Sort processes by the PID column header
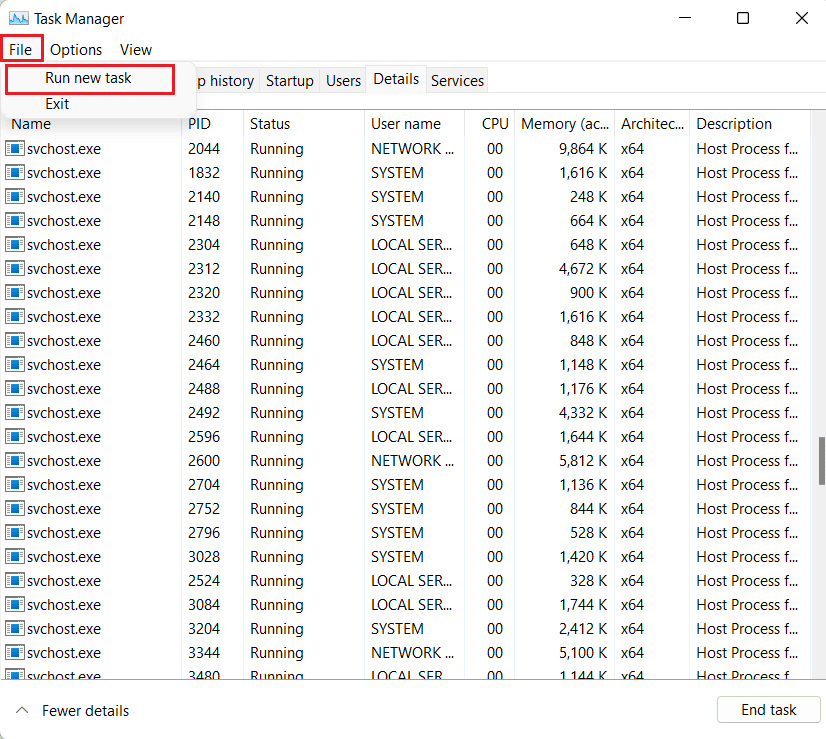Viewport: 826px width, 739px height. click(x=199, y=124)
